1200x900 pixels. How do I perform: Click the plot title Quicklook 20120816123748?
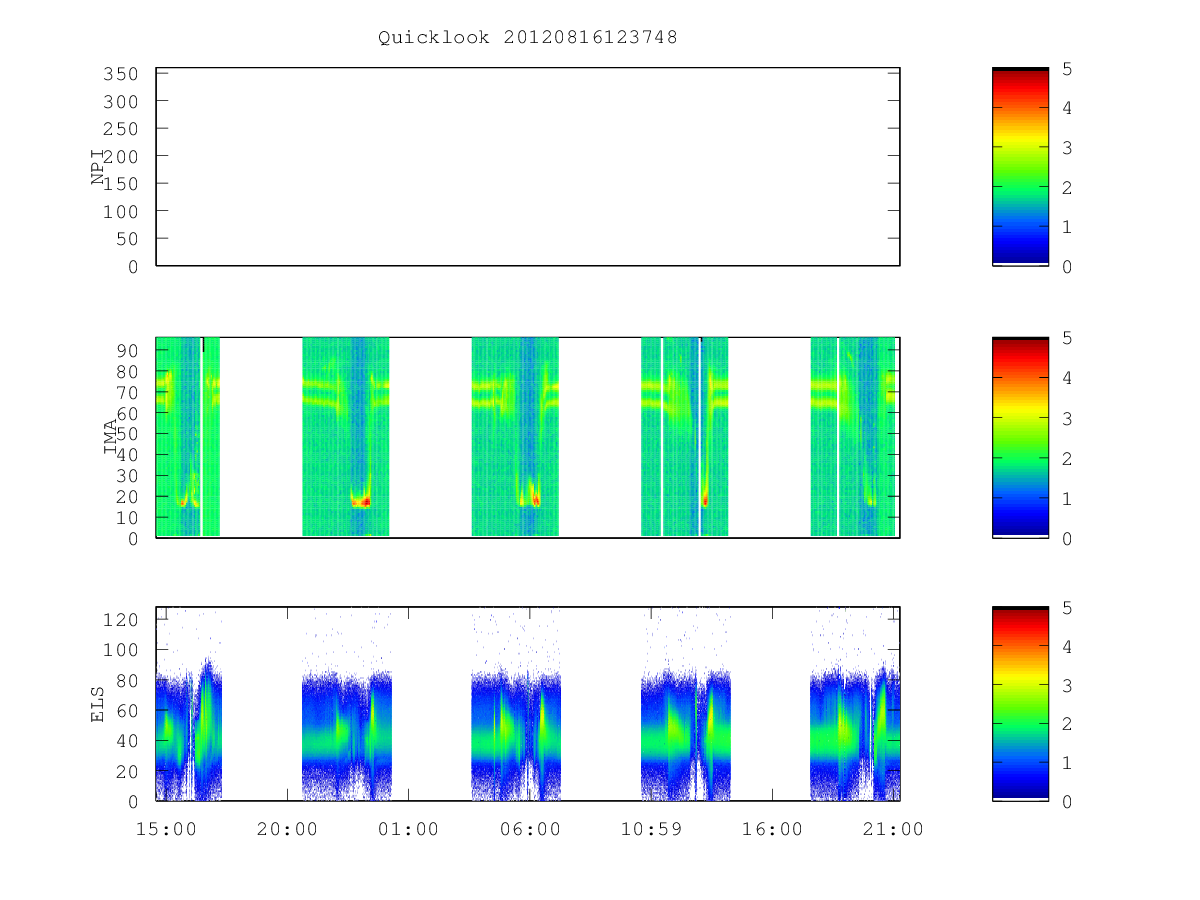pyautogui.click(x=528, y=38)
